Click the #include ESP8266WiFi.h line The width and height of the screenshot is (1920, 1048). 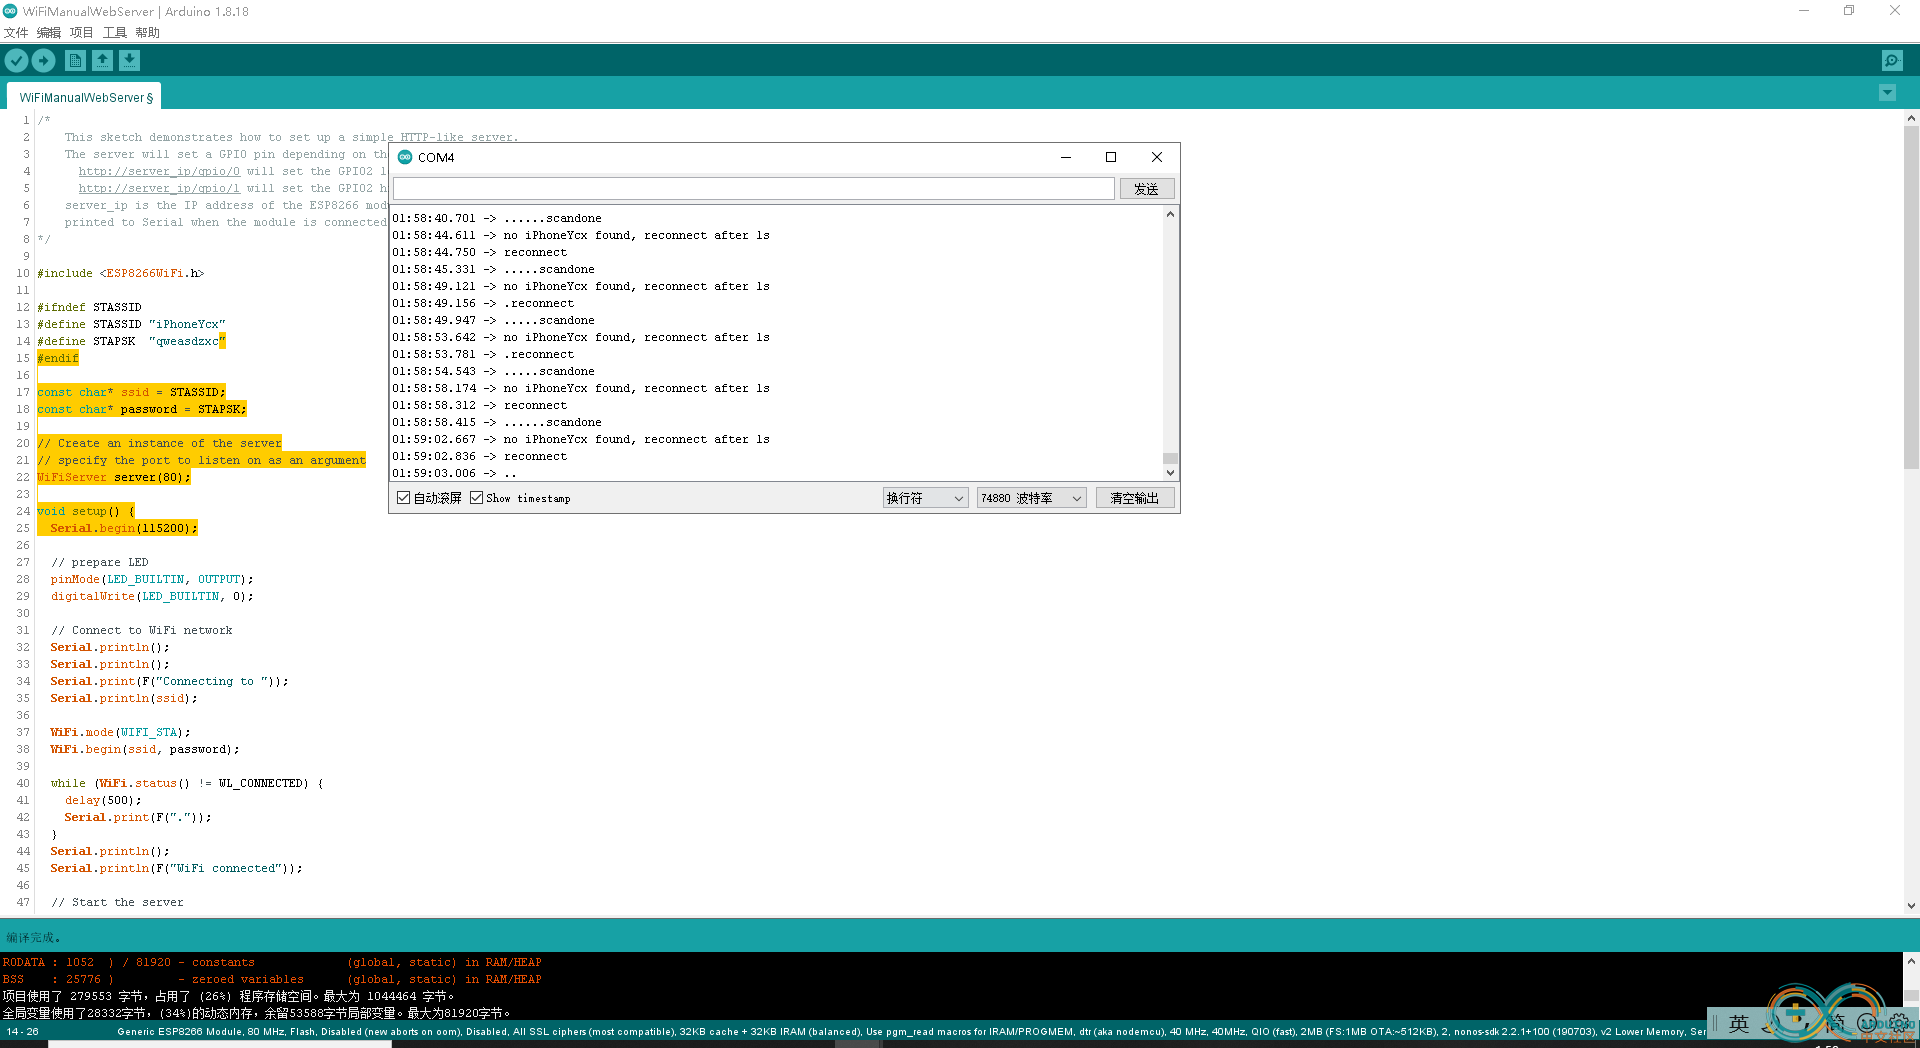point(120,273)
